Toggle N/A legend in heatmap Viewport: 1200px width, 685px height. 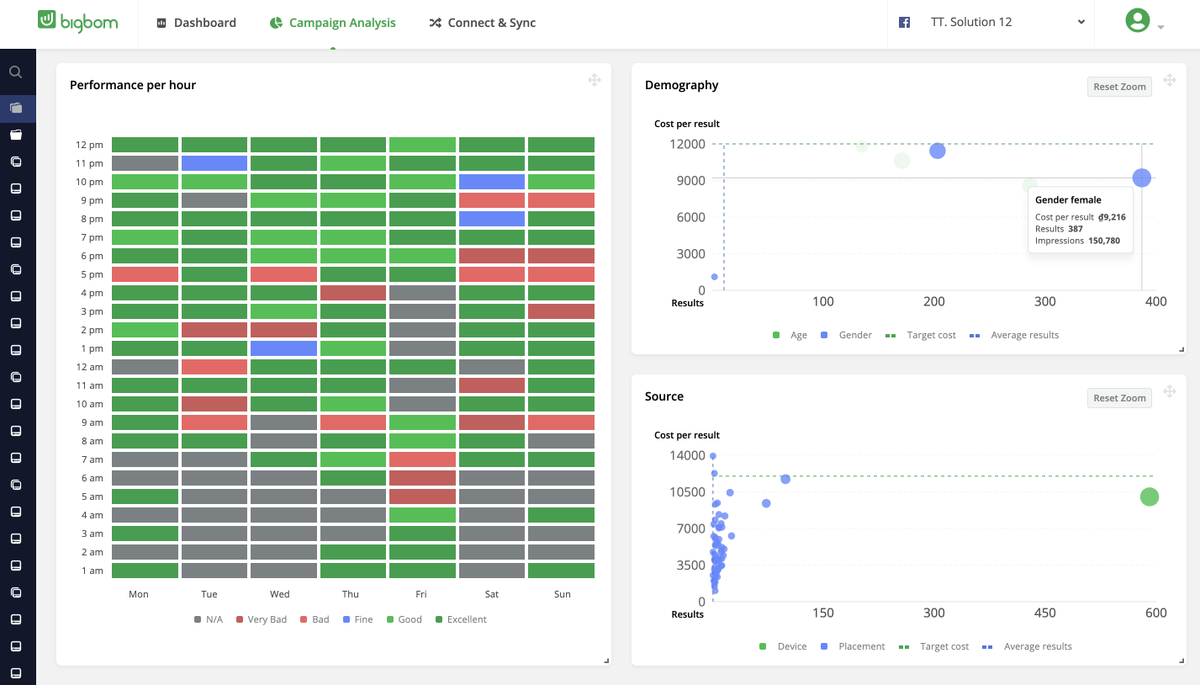(209, 620)
